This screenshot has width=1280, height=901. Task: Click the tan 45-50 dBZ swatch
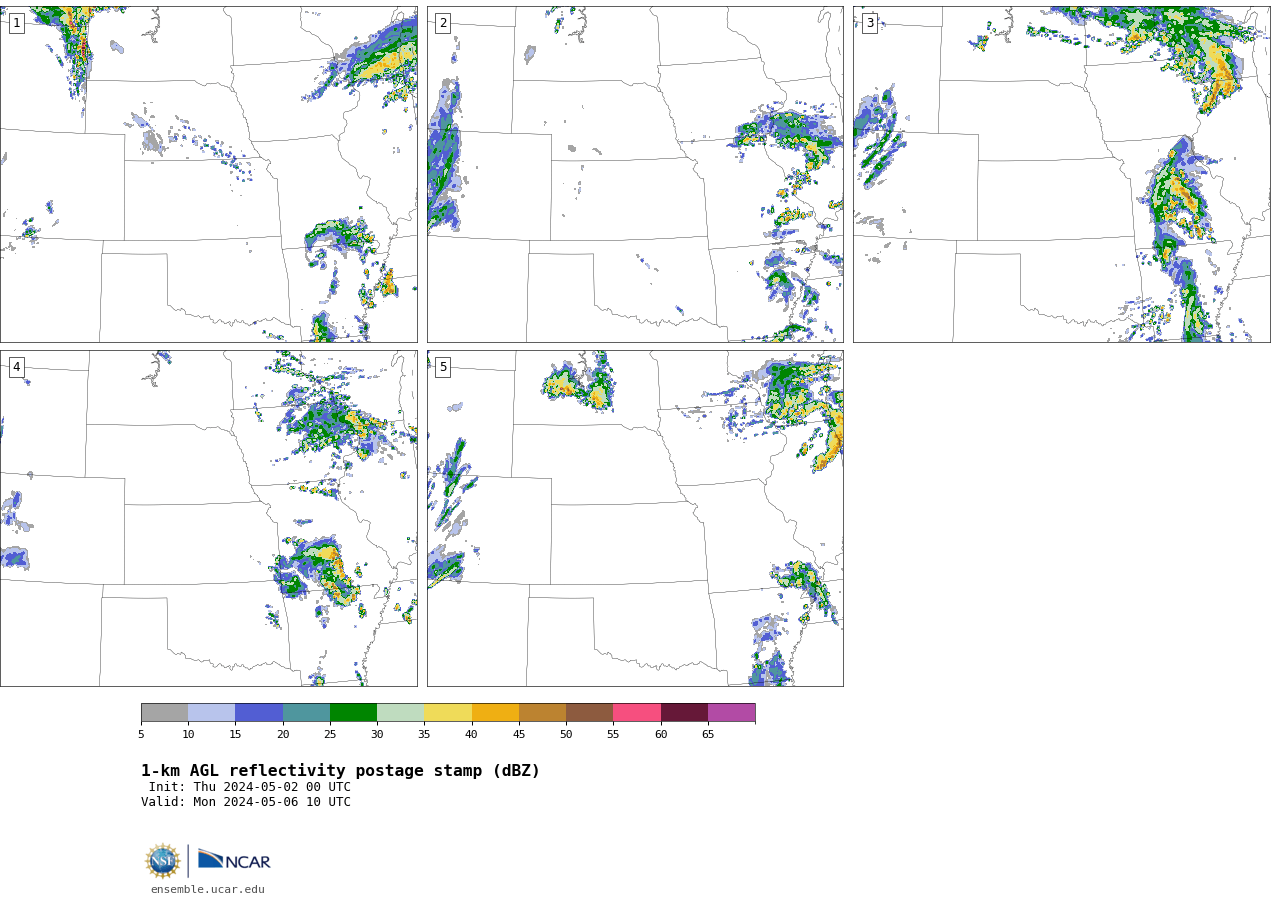[x=542, y=712]
